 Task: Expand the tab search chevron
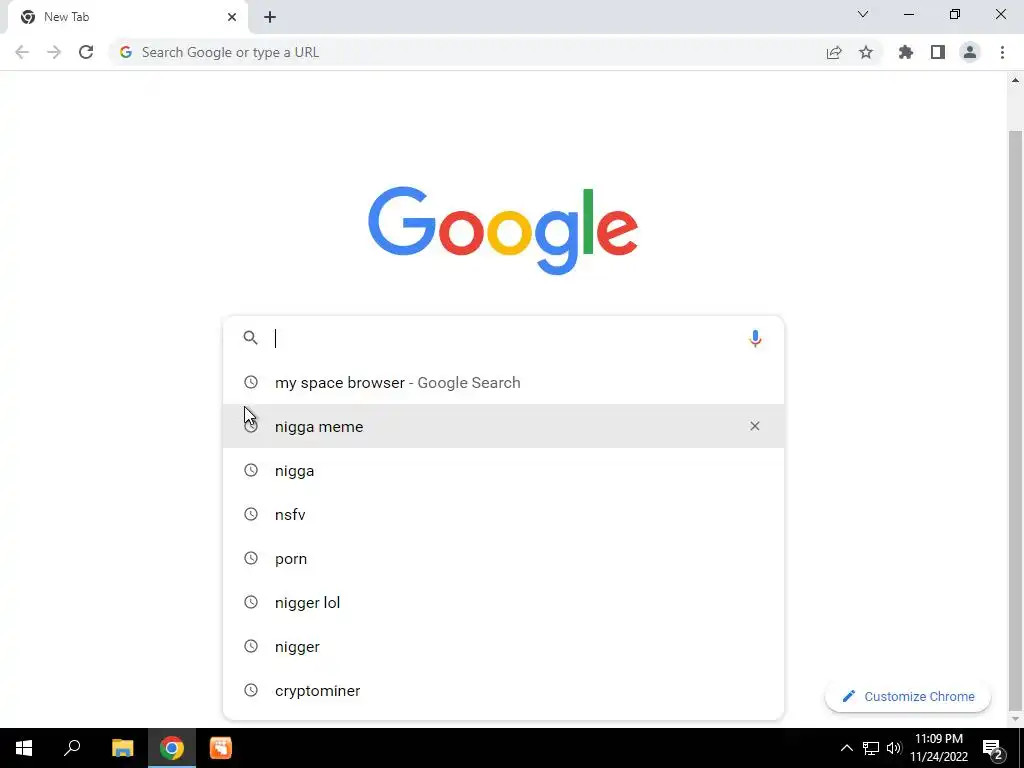pyautogui.click(x=863, y=14)
